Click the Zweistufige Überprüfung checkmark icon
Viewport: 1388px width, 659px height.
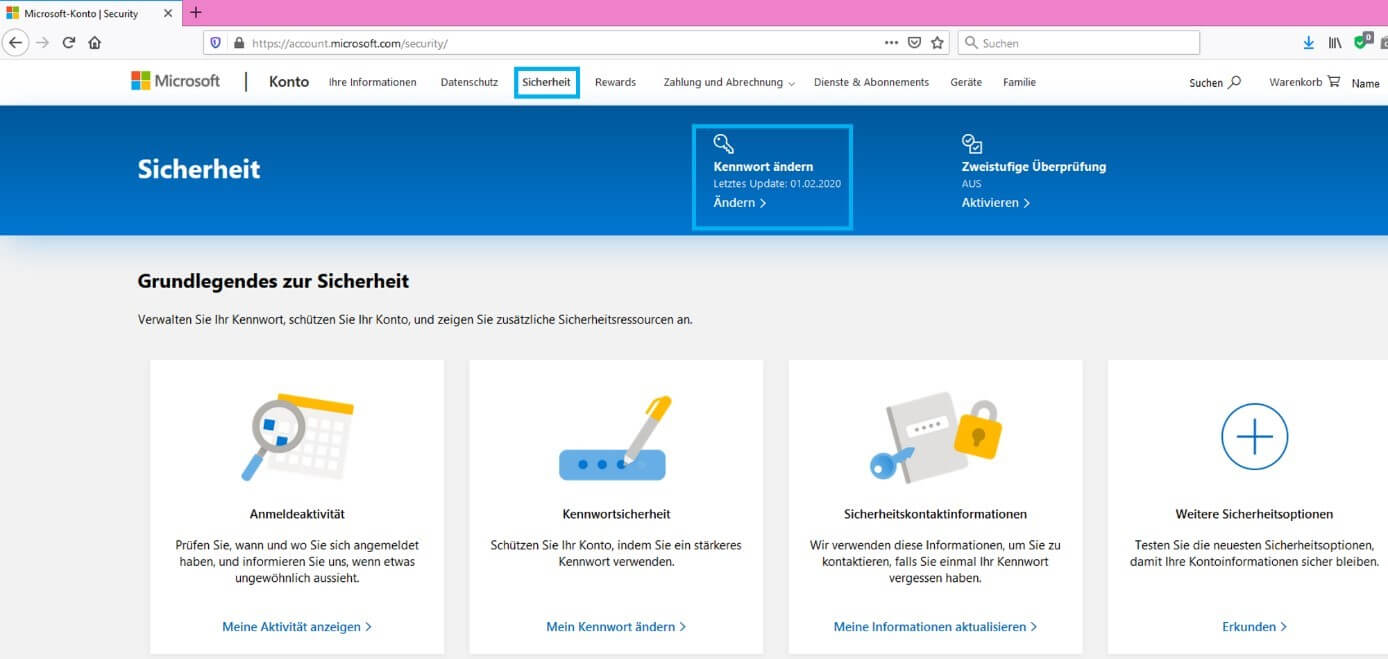coord(972,144)
